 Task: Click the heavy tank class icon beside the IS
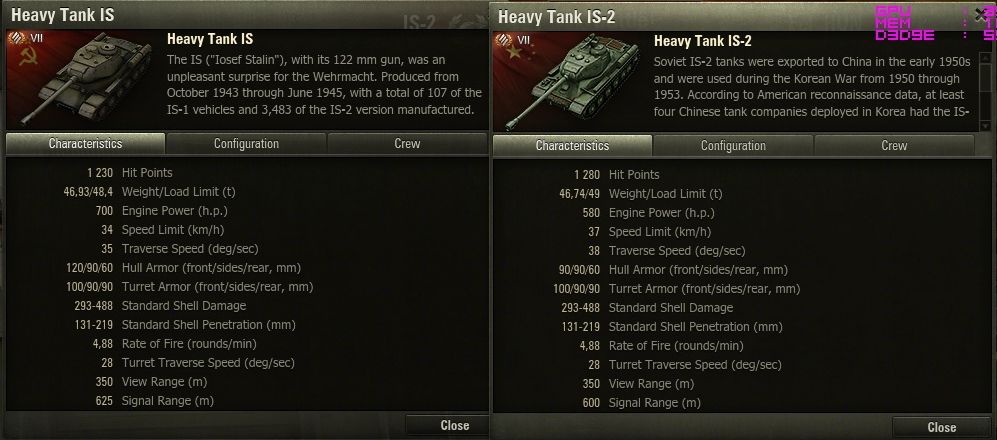(x=18, y=38)
